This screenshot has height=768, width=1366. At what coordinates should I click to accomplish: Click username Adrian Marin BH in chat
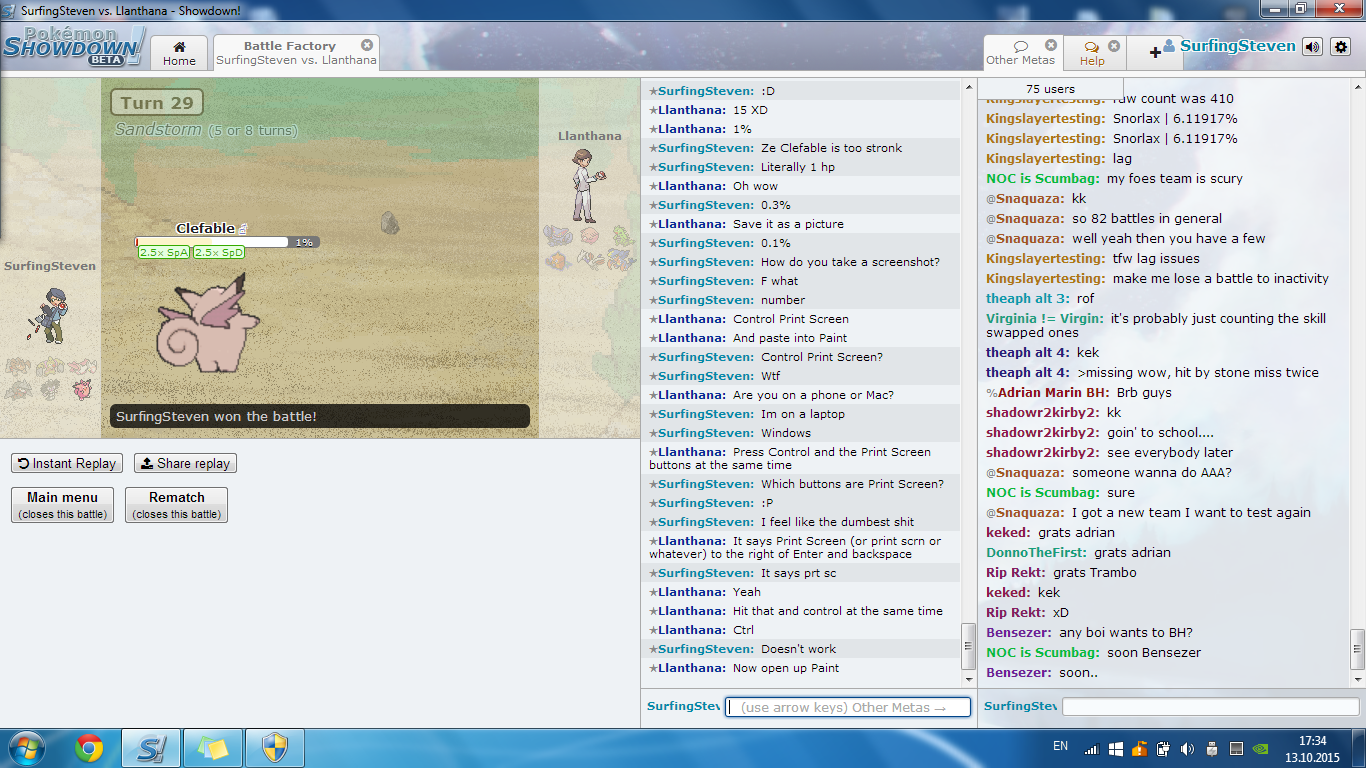pyautogui.click(x=1054, y=393)
